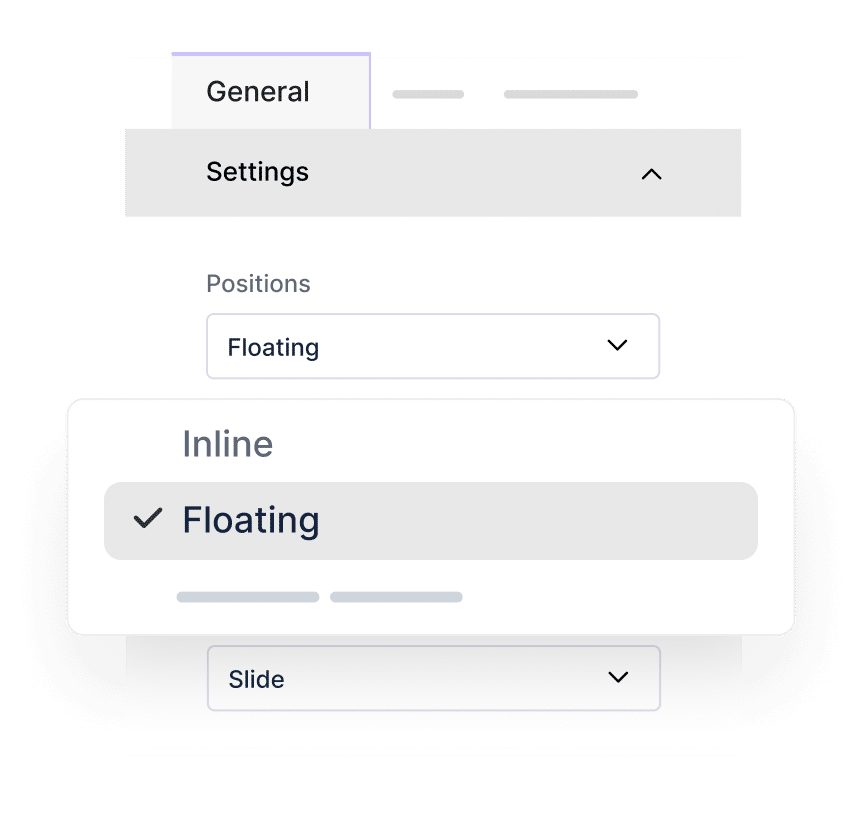Open the Positions dropdown box
The width and height of the screenshot is (862, 818).
(432, 347)
